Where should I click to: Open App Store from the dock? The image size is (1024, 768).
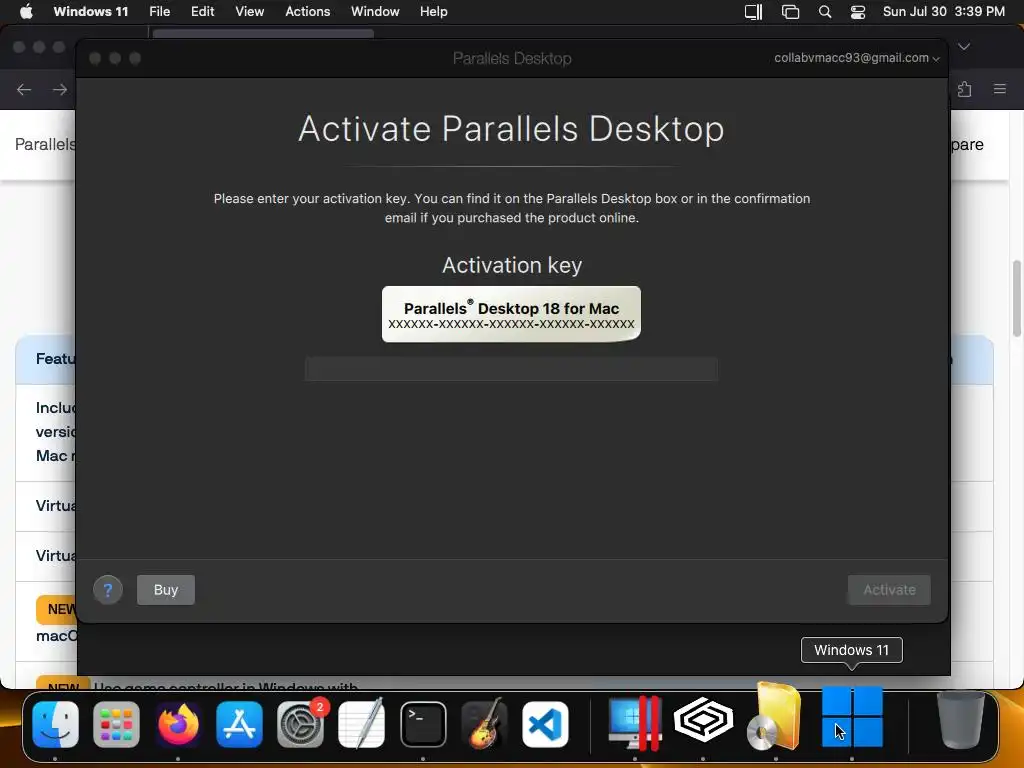click(x=240, y=724)
